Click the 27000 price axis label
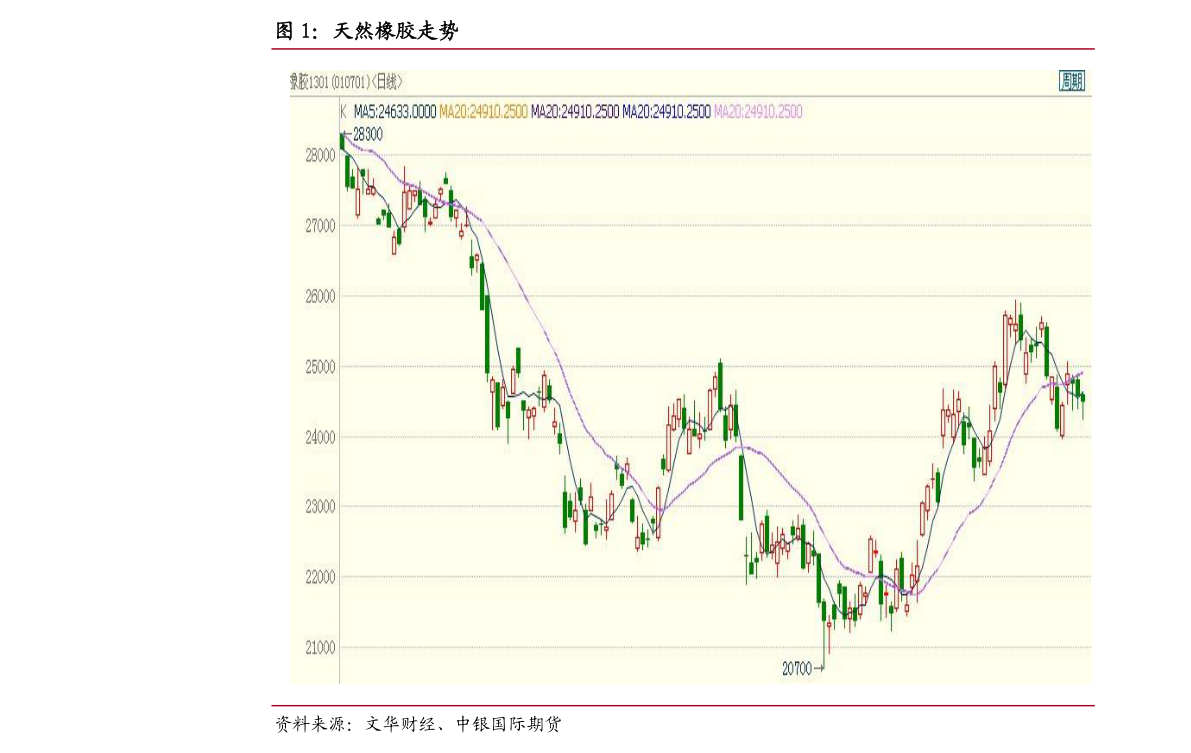This screenshot has height=753, width=1191. pyautogui.click(x=320, y=226)
